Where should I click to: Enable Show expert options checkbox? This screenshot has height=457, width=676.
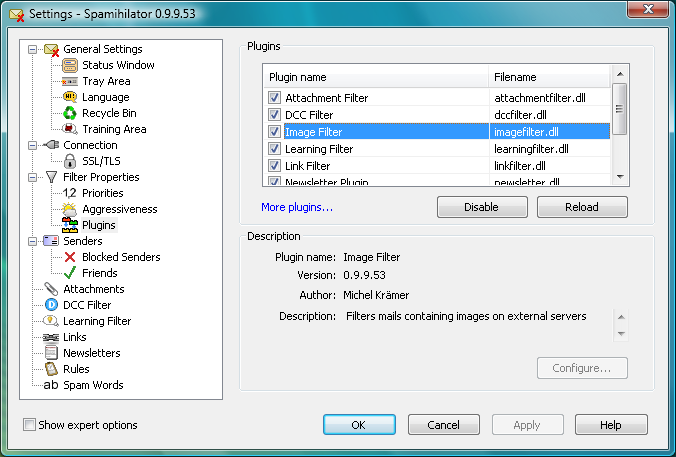(x=29, y=425)
